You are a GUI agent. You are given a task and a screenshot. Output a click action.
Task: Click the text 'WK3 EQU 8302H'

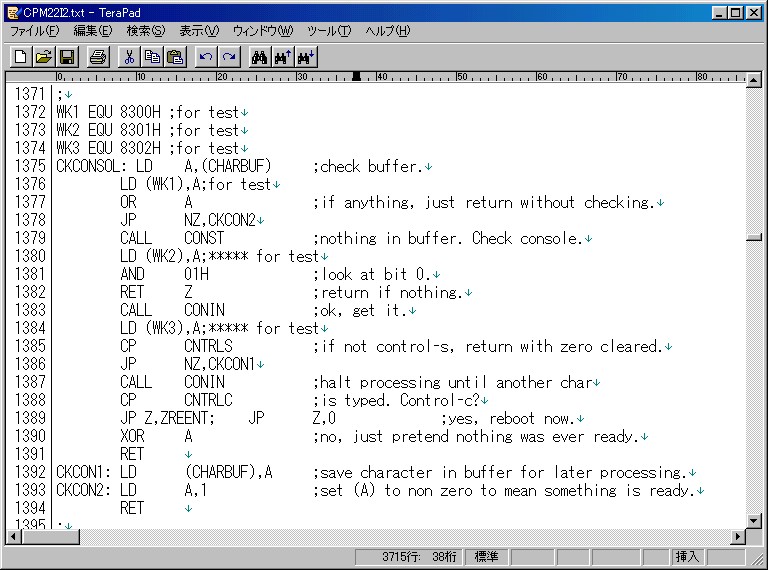coord(108,148)
